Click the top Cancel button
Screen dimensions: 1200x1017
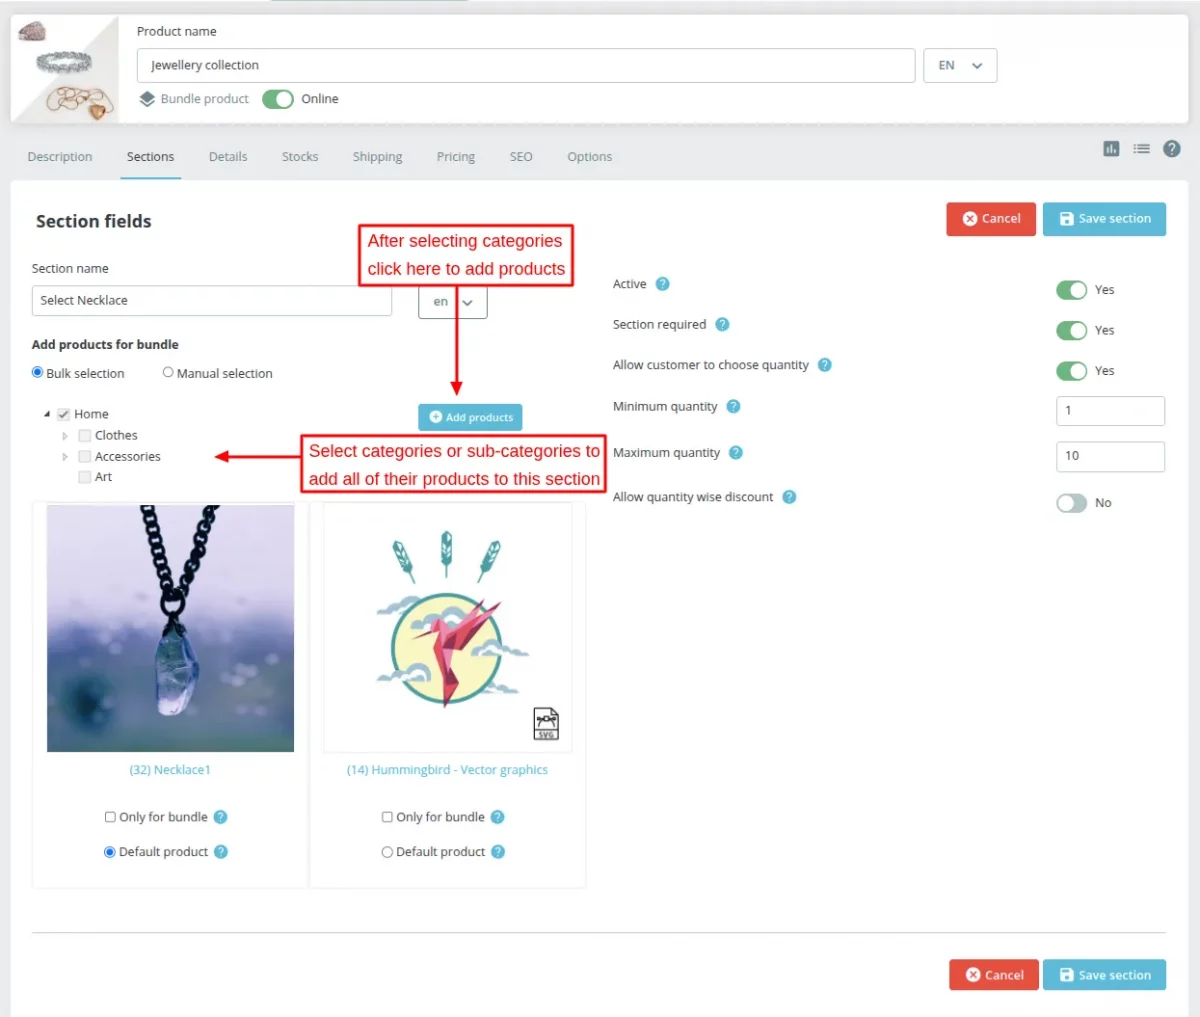[991, 219]
